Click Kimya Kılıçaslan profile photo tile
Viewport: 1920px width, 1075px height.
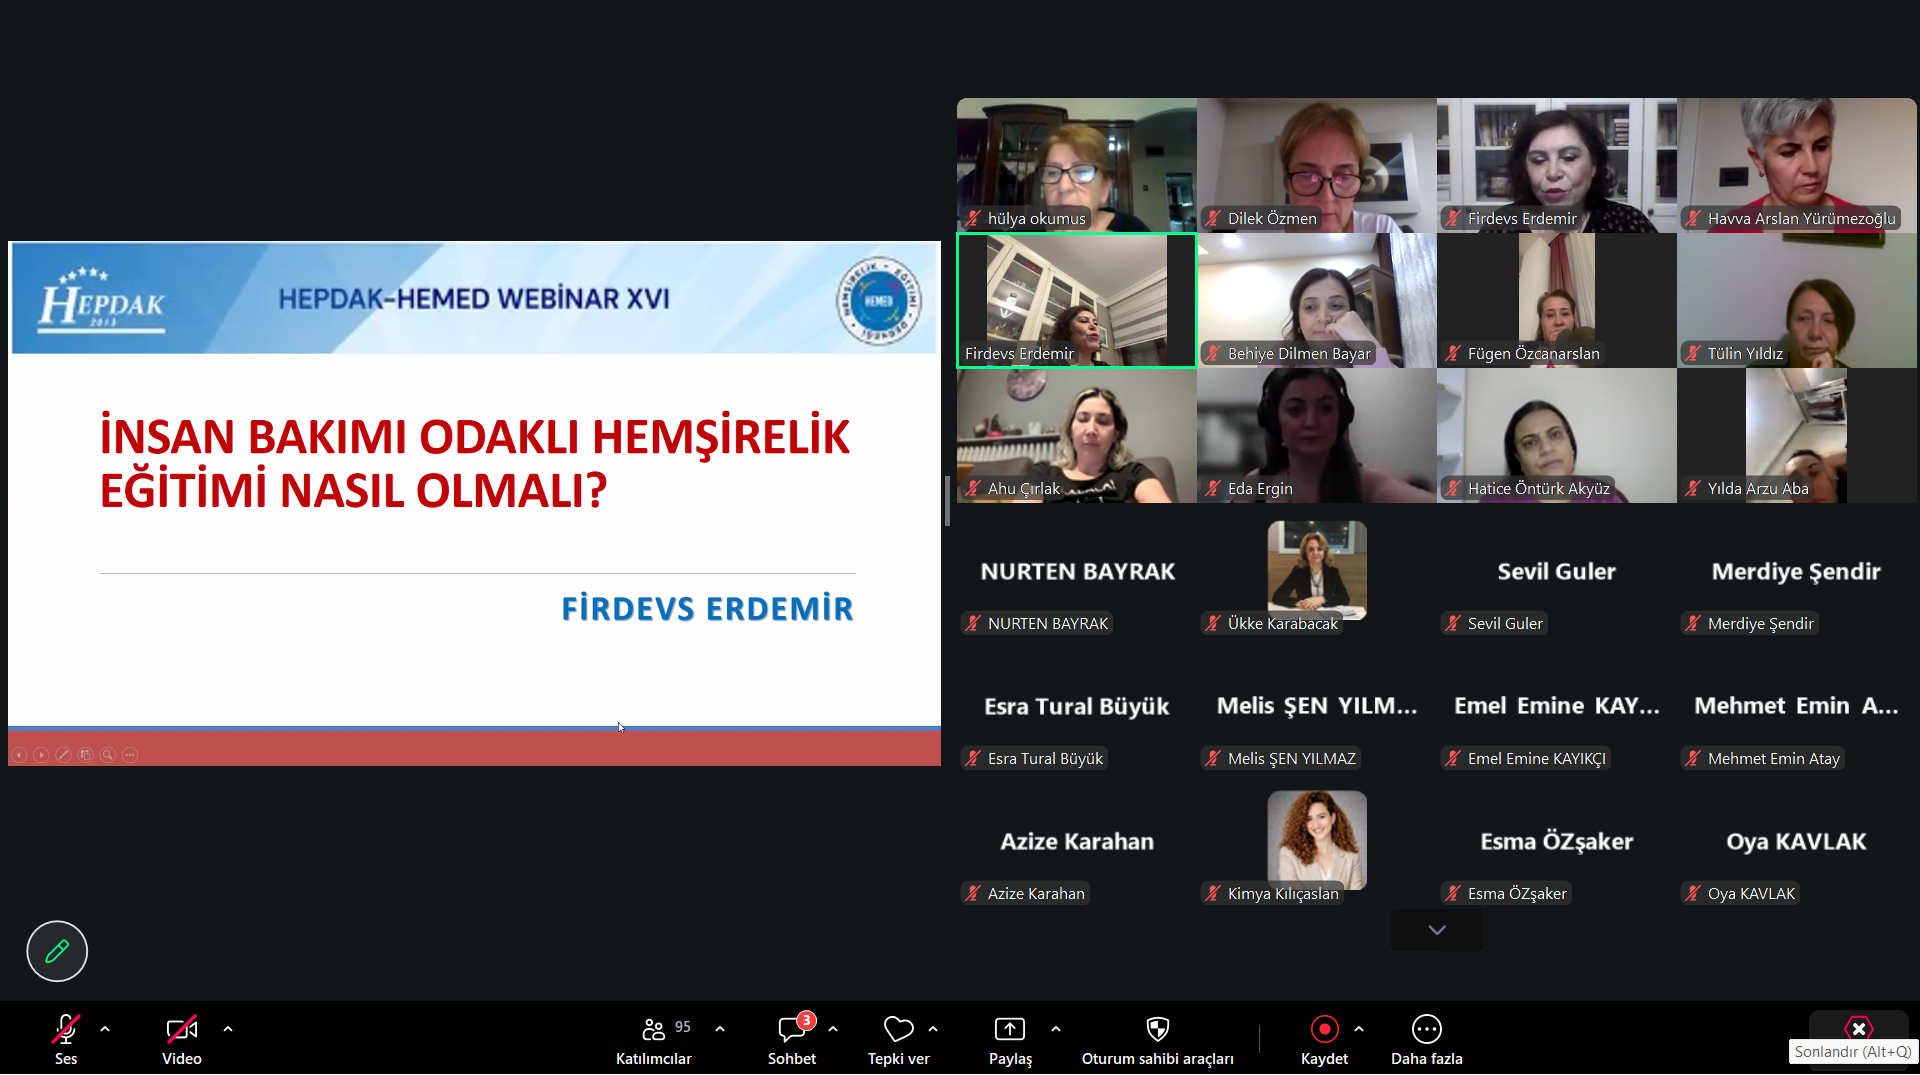1317,839
